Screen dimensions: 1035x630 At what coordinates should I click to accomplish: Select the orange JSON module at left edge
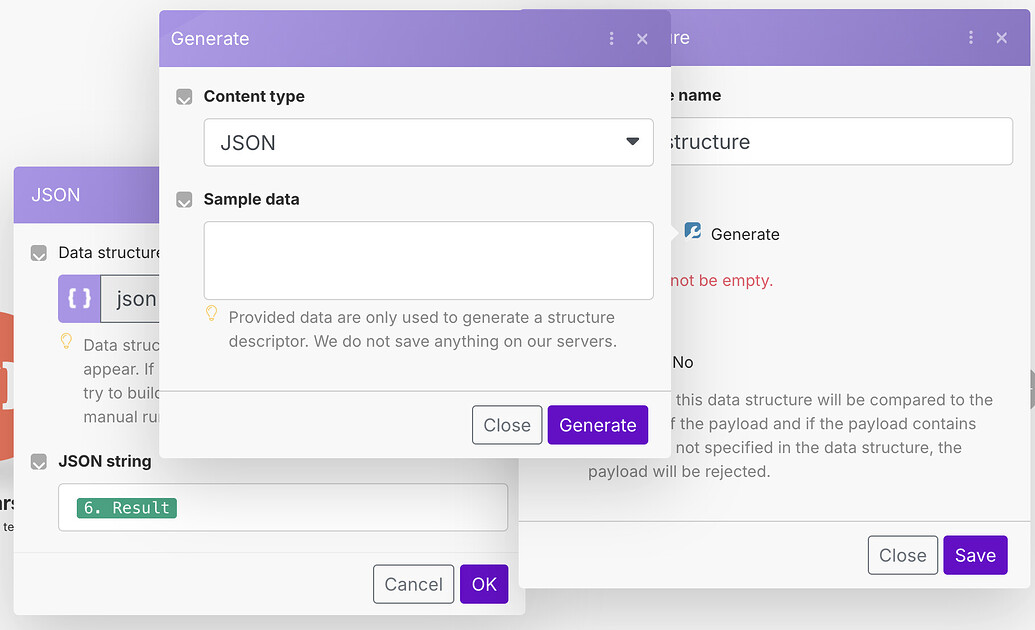[7, 380]
